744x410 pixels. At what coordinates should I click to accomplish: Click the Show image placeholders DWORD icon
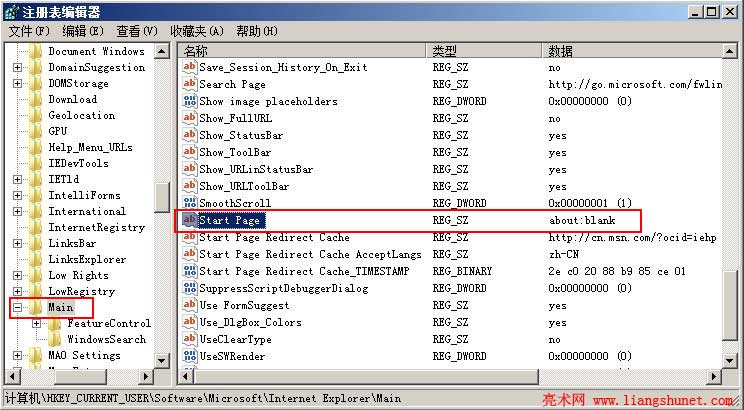[190, 101]
